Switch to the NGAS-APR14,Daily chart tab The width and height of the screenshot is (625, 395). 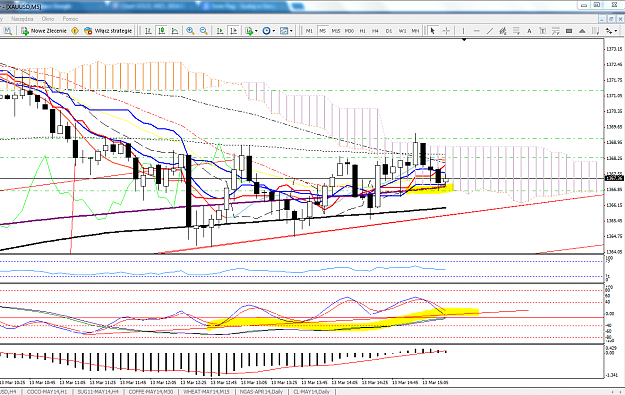(261, 392)
